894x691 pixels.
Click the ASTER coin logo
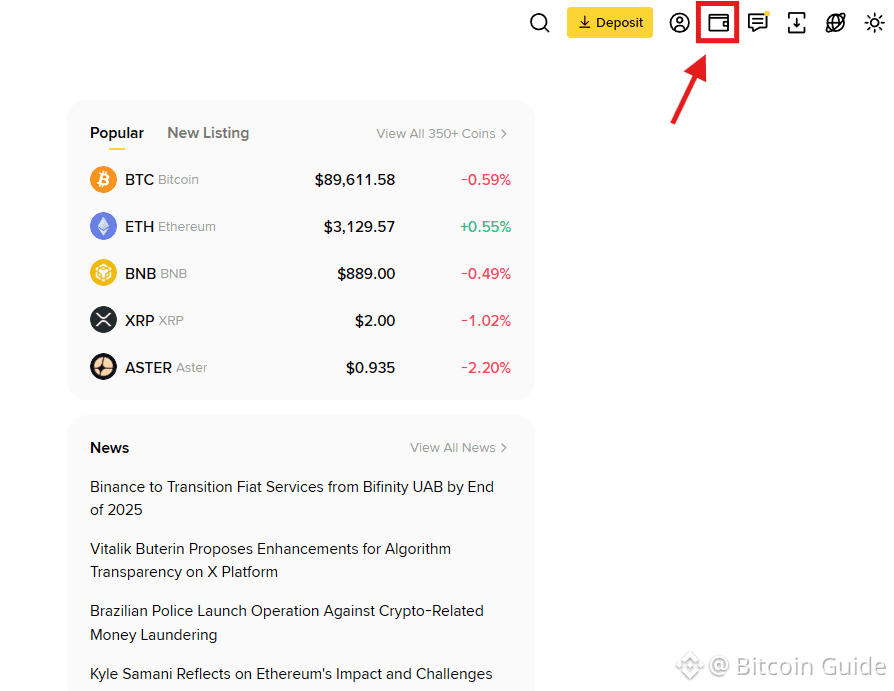103,367
